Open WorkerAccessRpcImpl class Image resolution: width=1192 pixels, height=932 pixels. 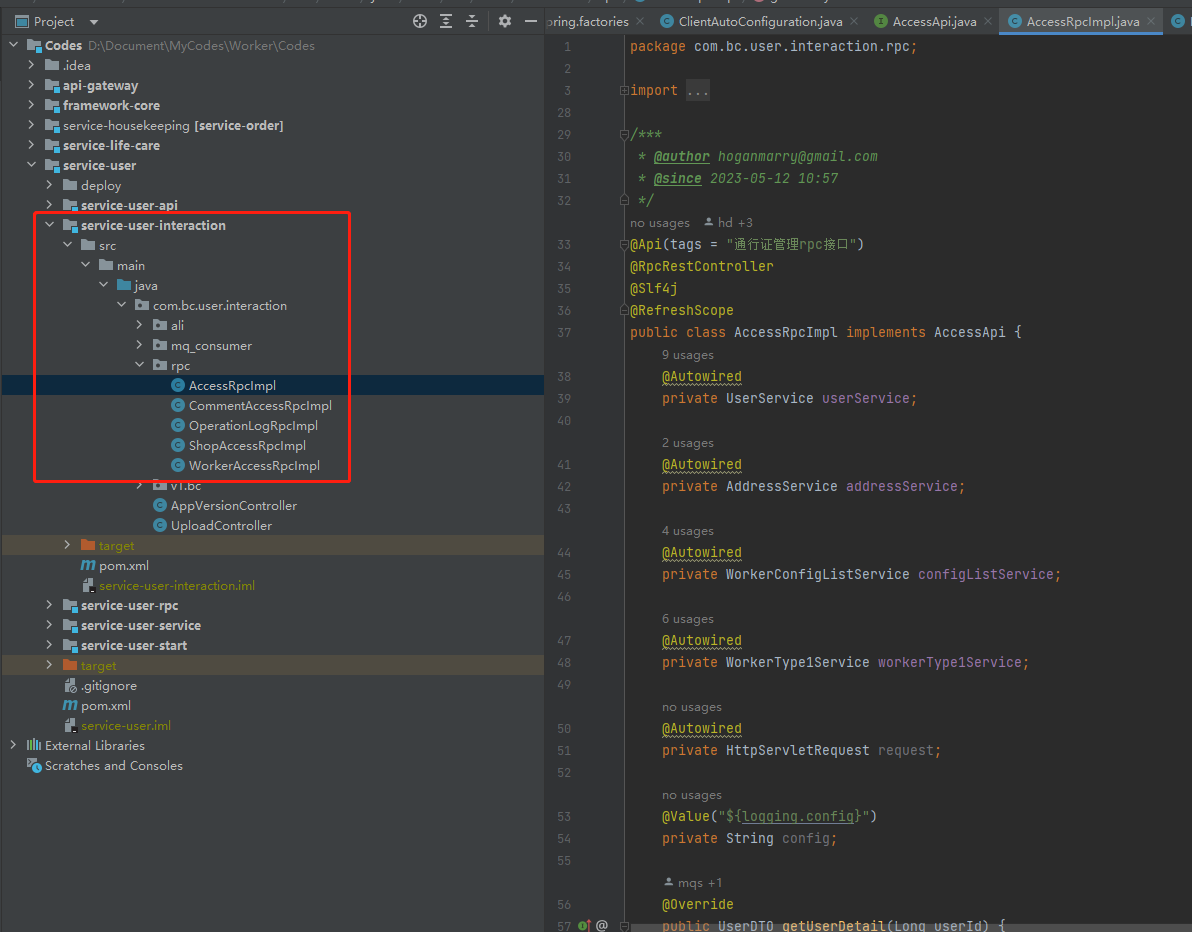[254, 465]
